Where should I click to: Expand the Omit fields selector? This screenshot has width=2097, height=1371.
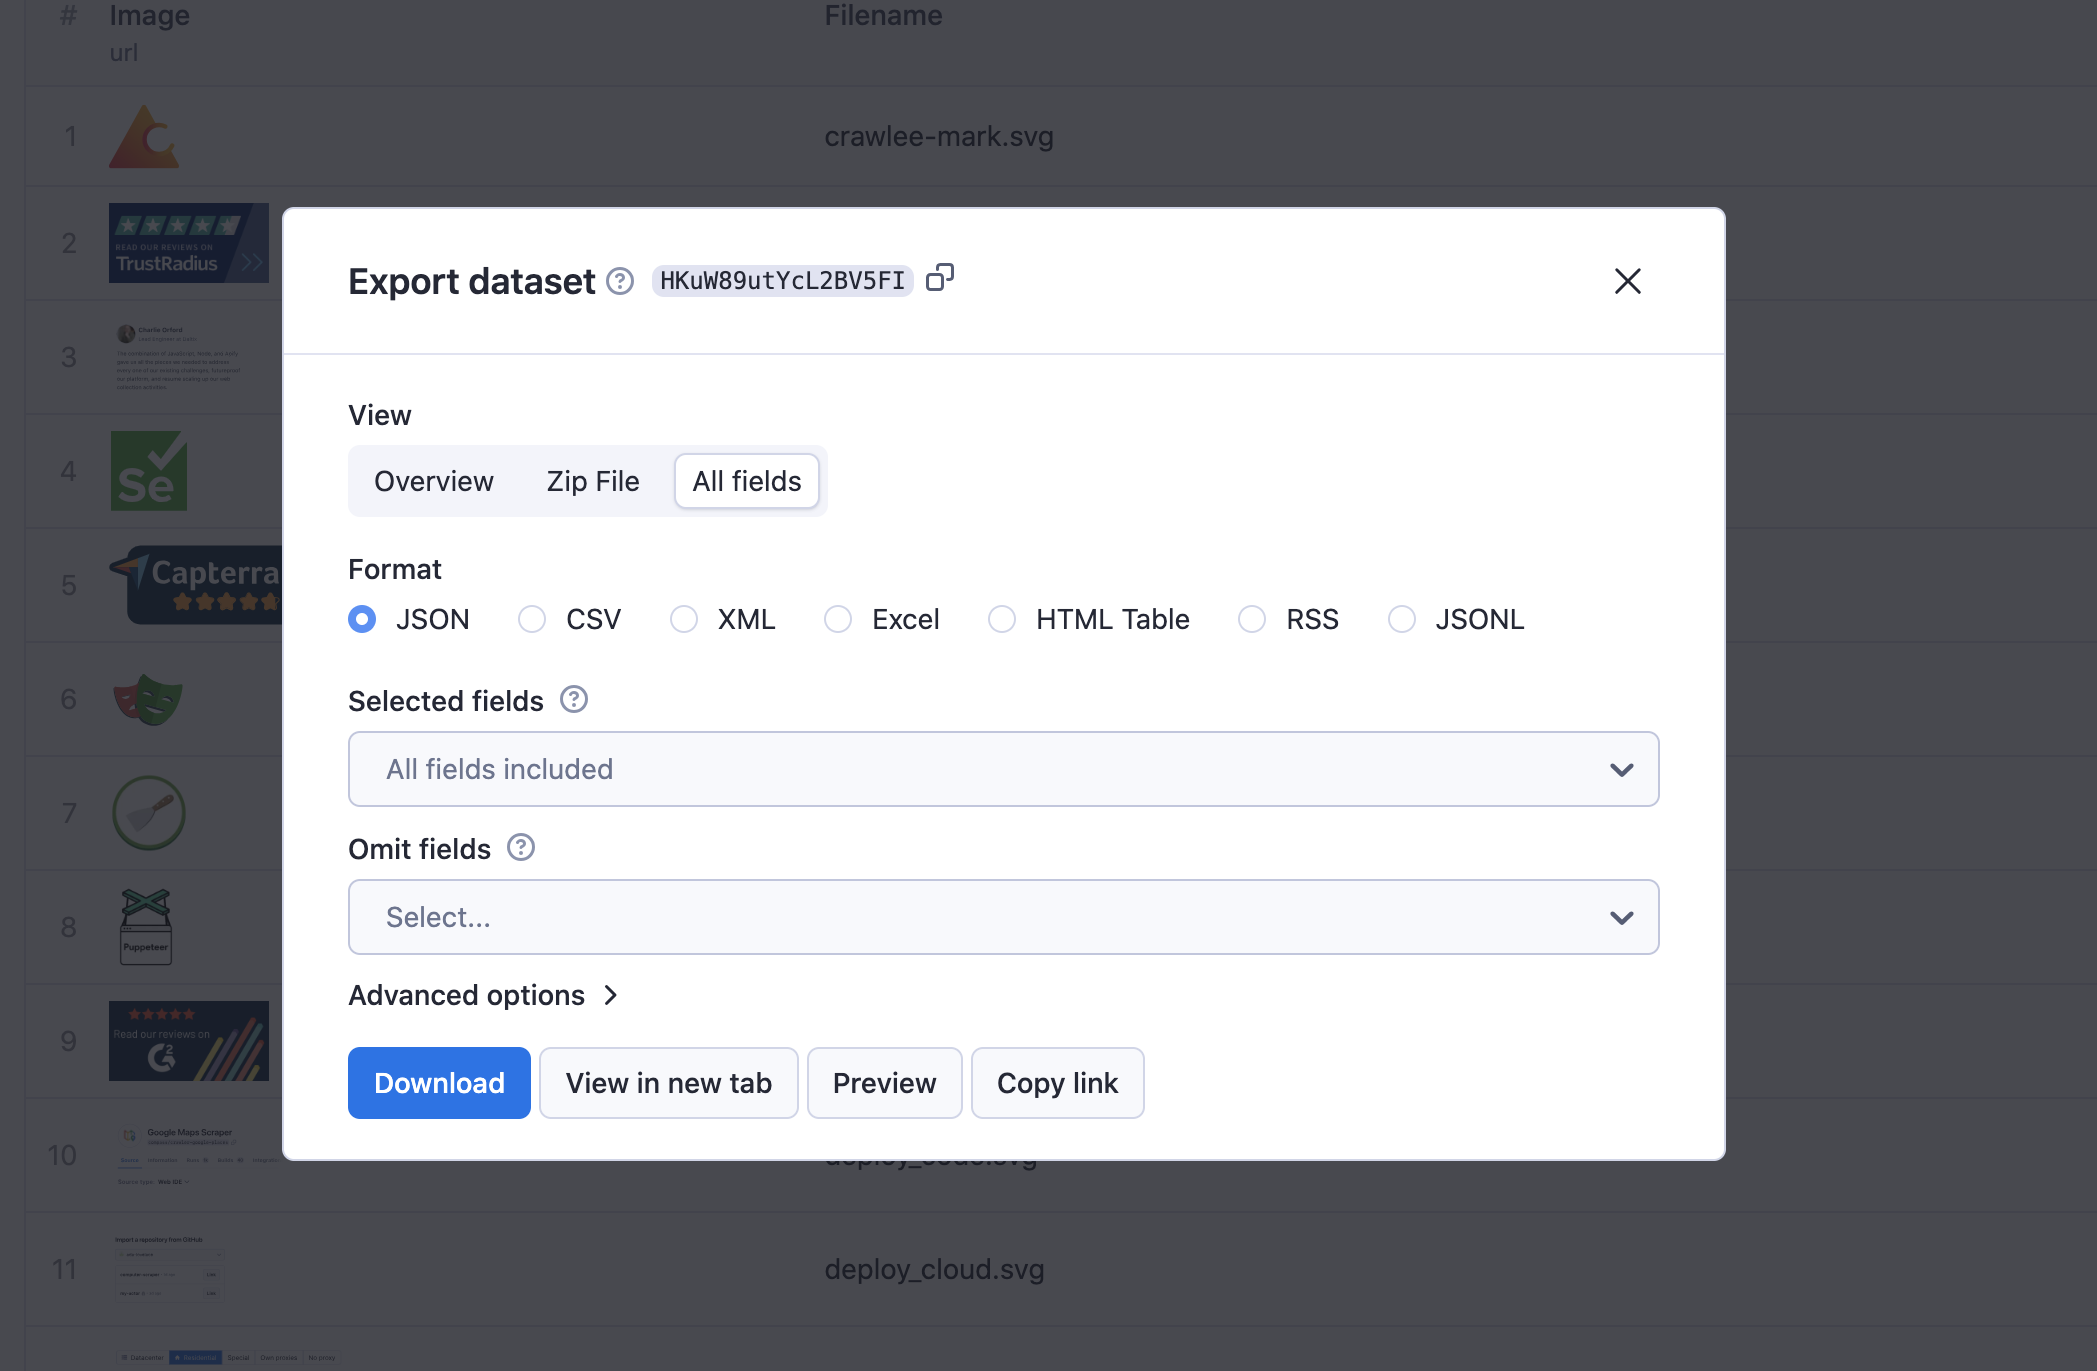click(x=1003, y=917)
